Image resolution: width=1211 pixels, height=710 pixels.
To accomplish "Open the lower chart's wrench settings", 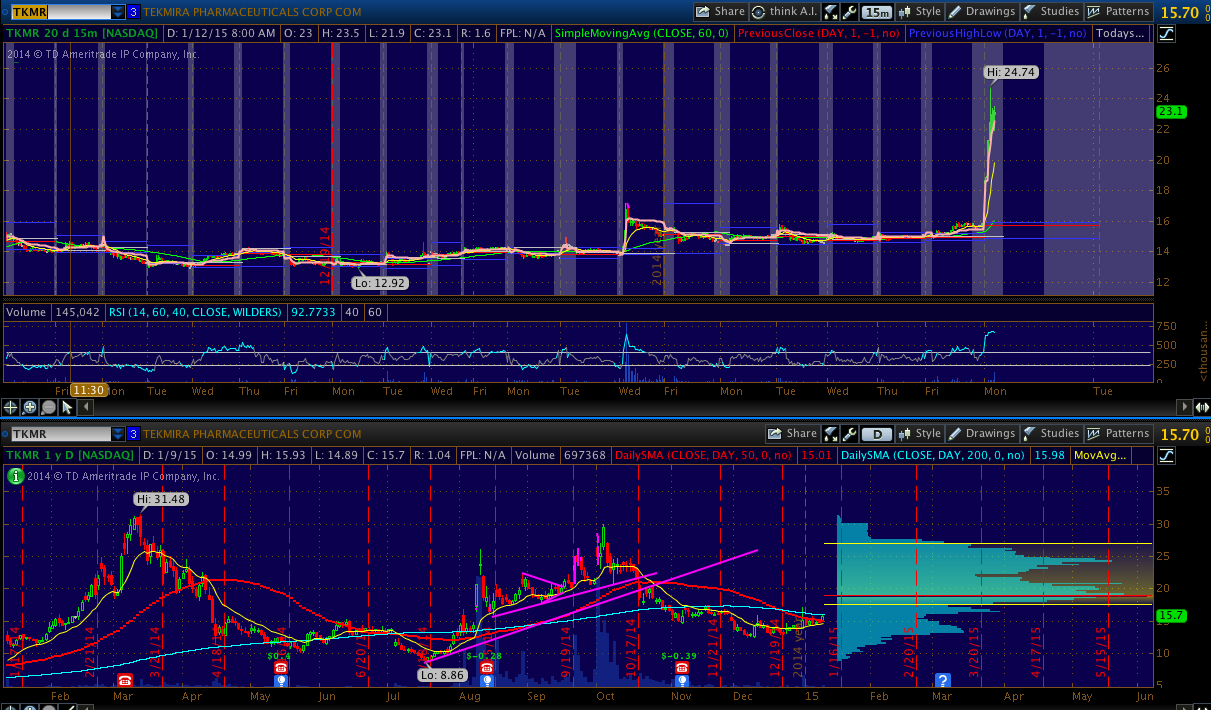I will pos(849,434).
